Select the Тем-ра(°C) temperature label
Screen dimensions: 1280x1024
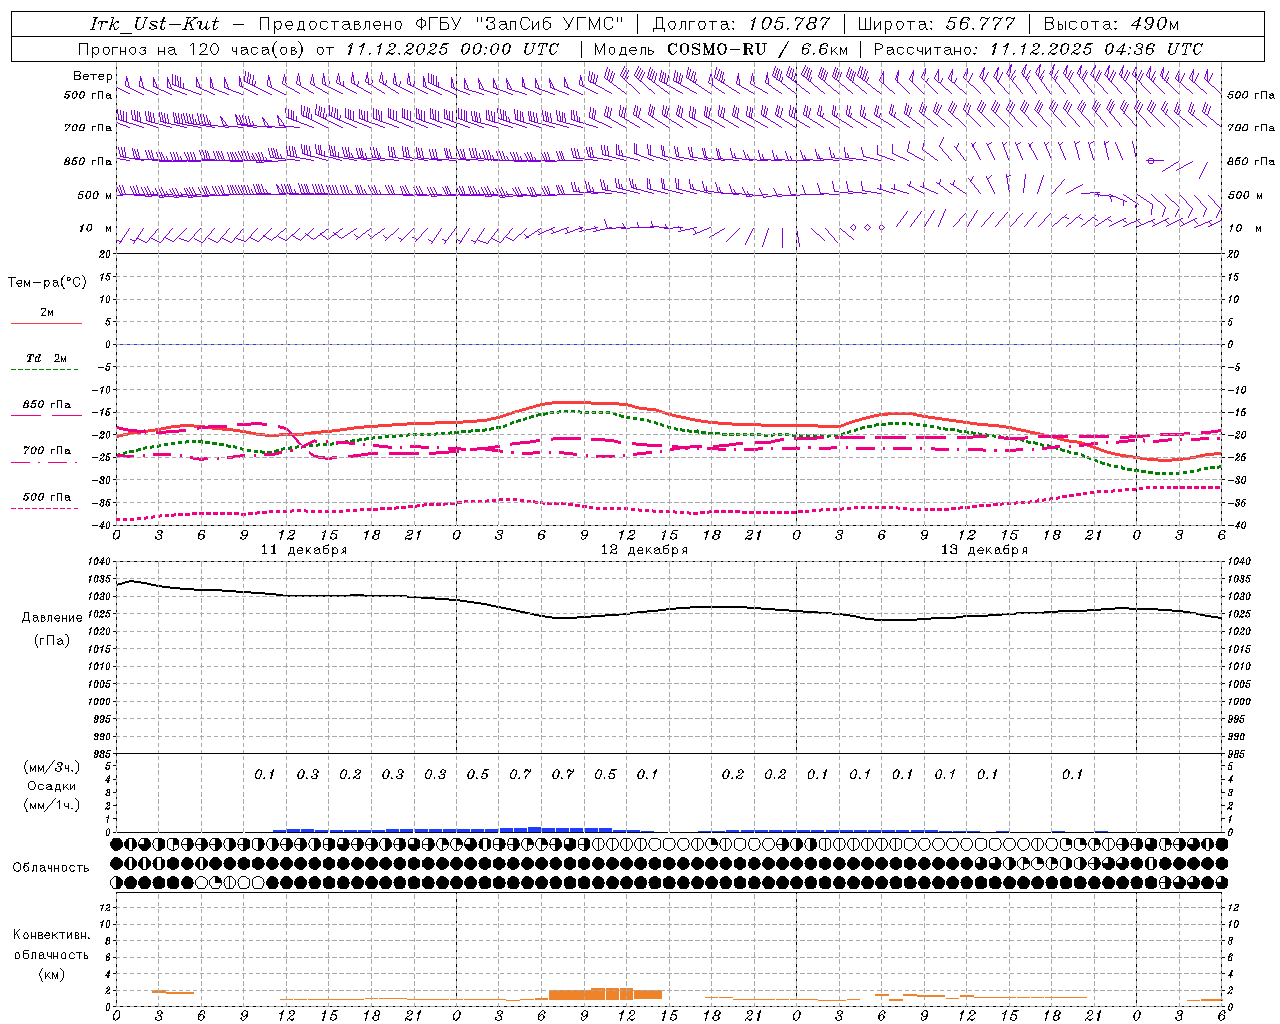click(x=47, y=283)
